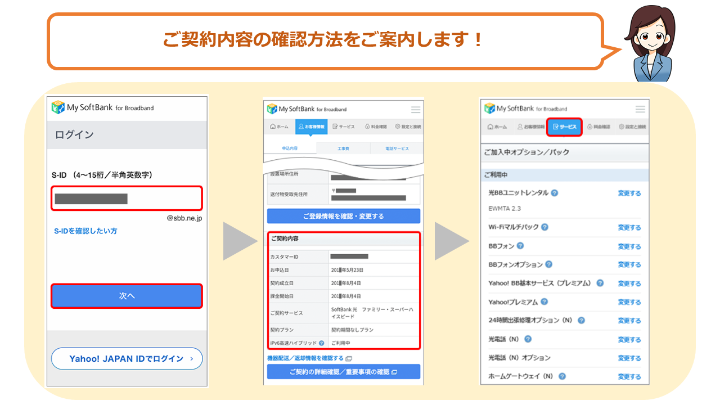Click 変更する for 24時間出張修理オプション (N)
This screenshot has width=720, height=405.
(629, 321)
